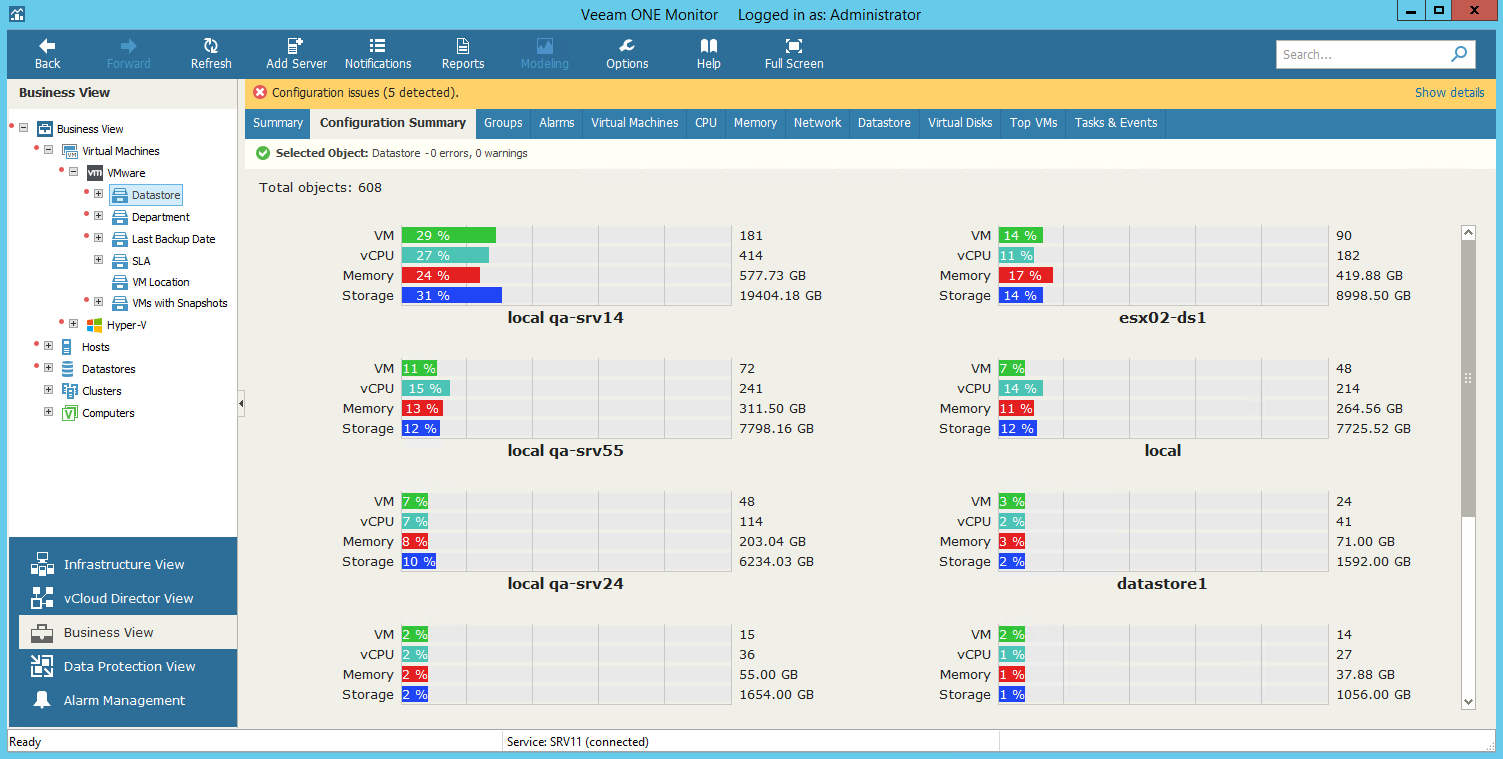Open the Top VMs tab
Screen dimensions: 1503x759
click(1033, 123)
